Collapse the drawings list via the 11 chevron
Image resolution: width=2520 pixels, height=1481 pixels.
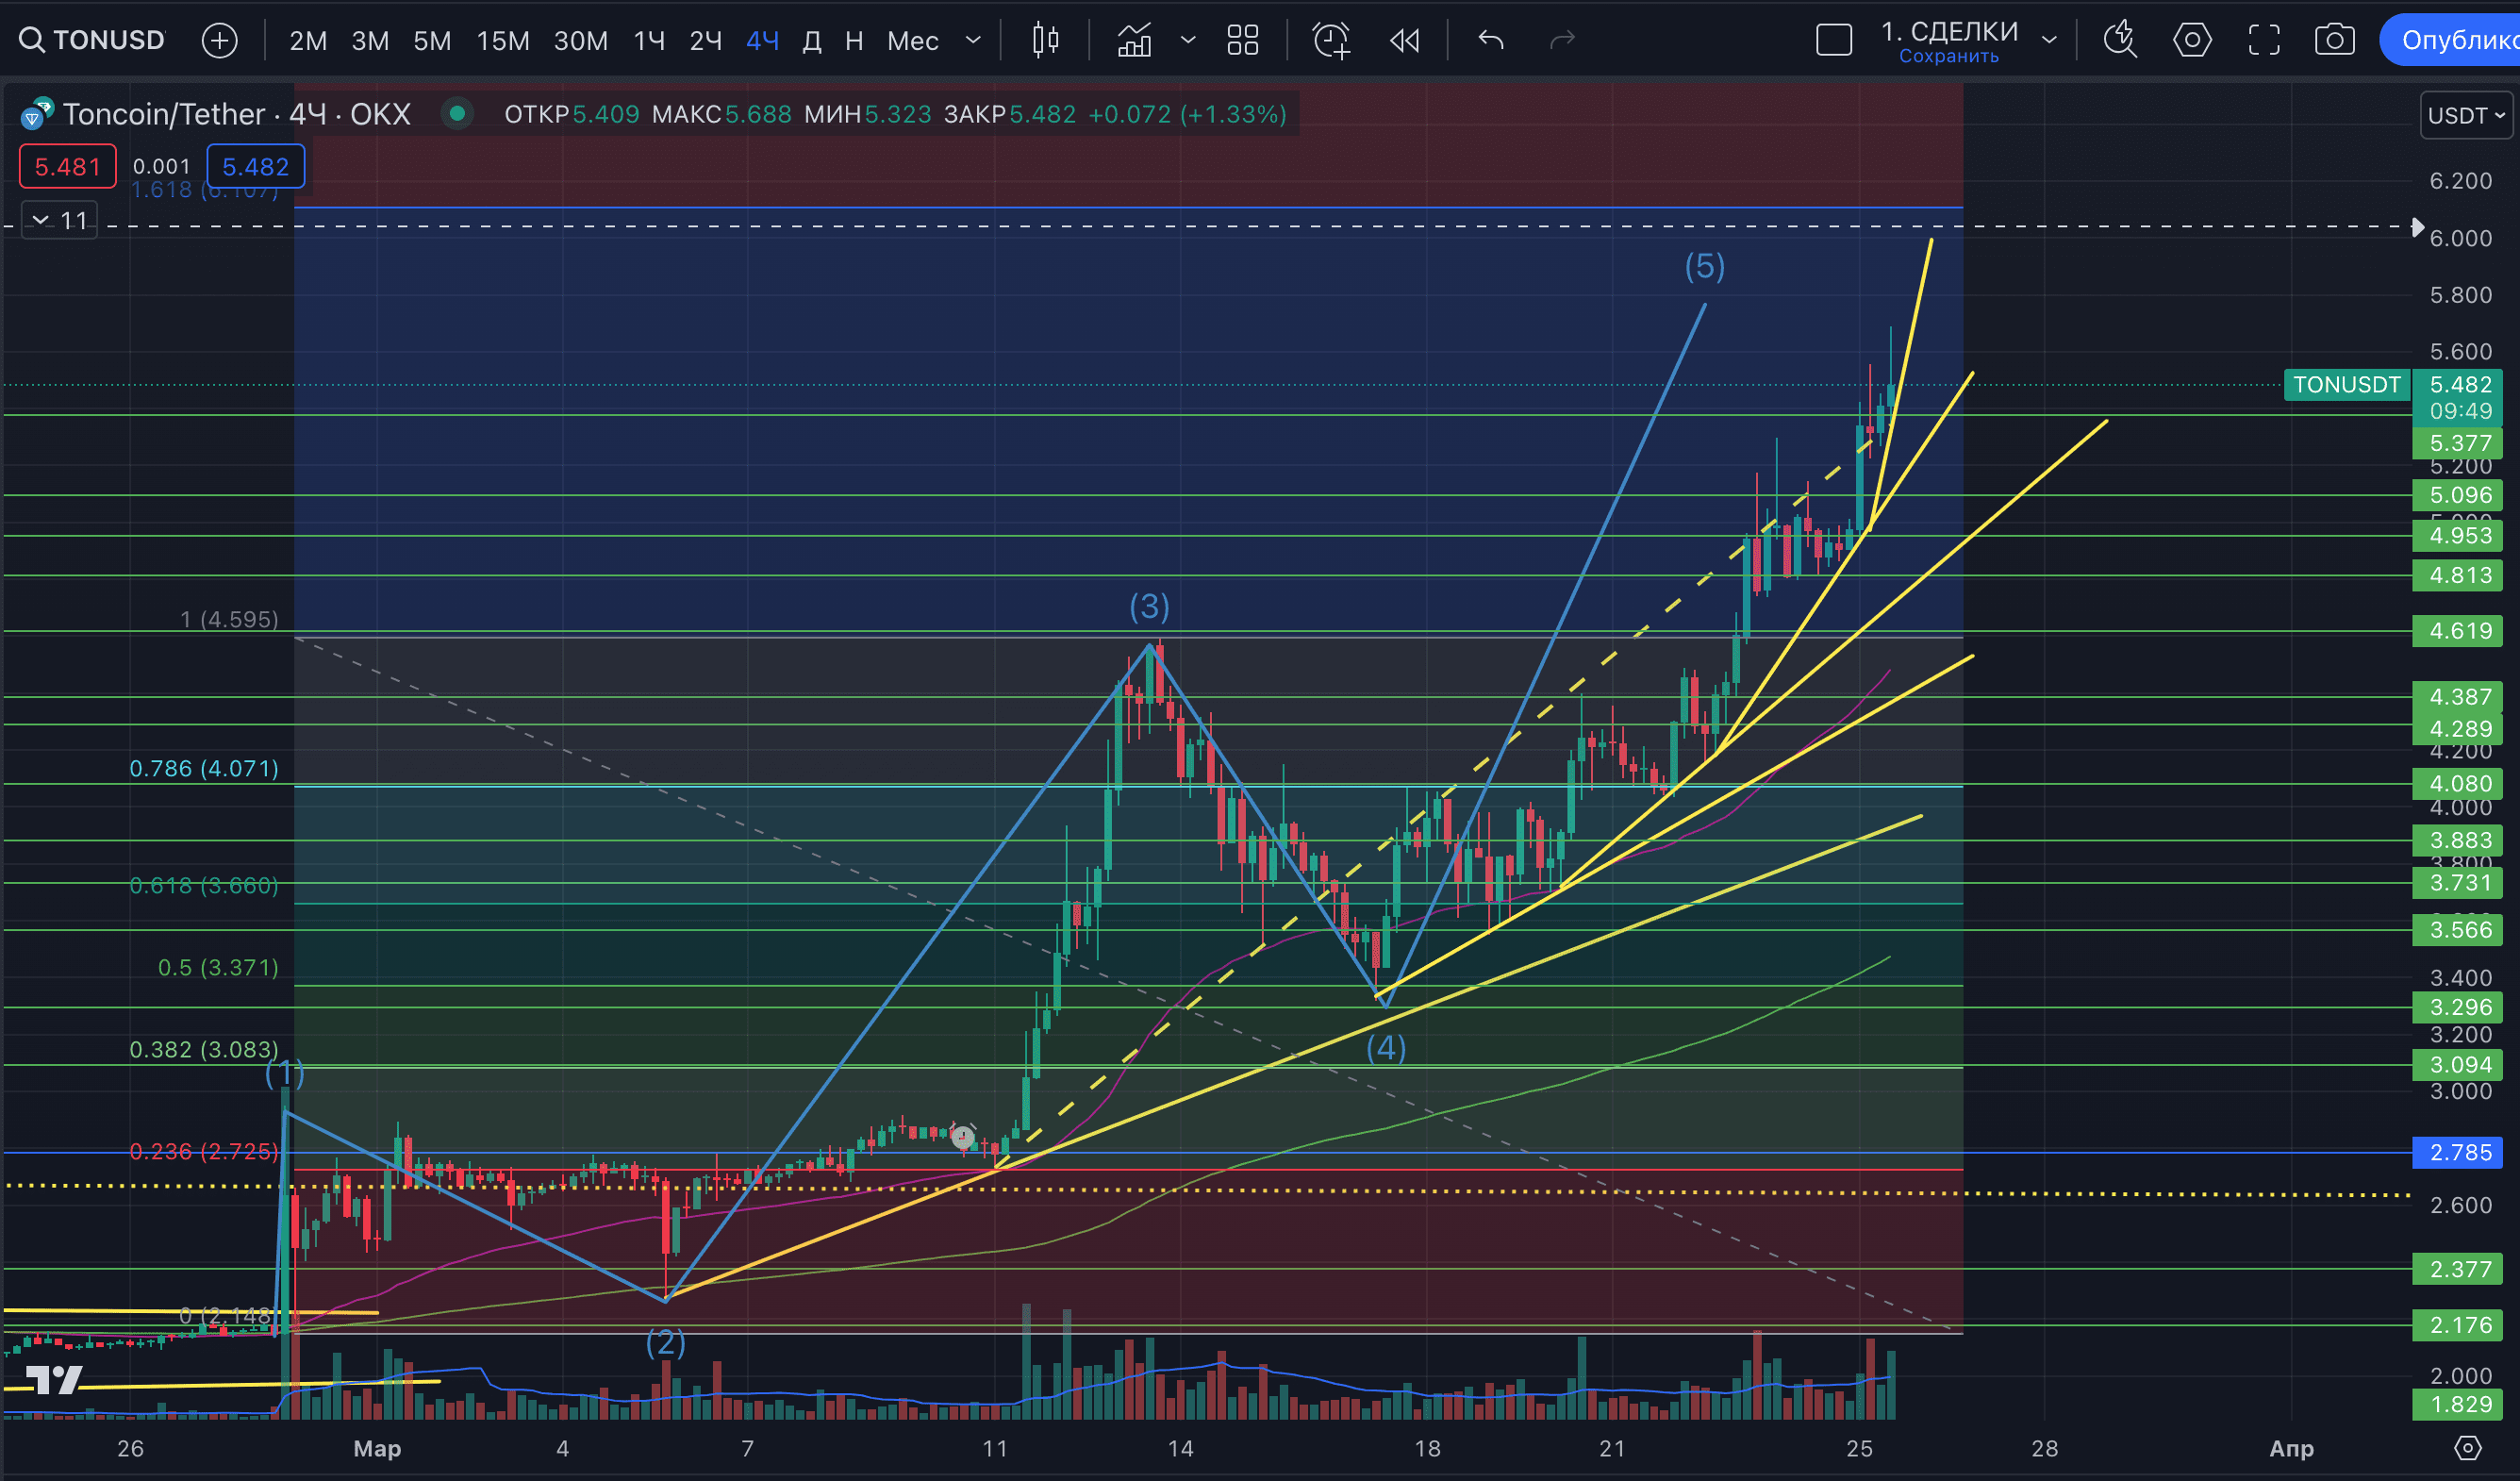tap(41, 220)
